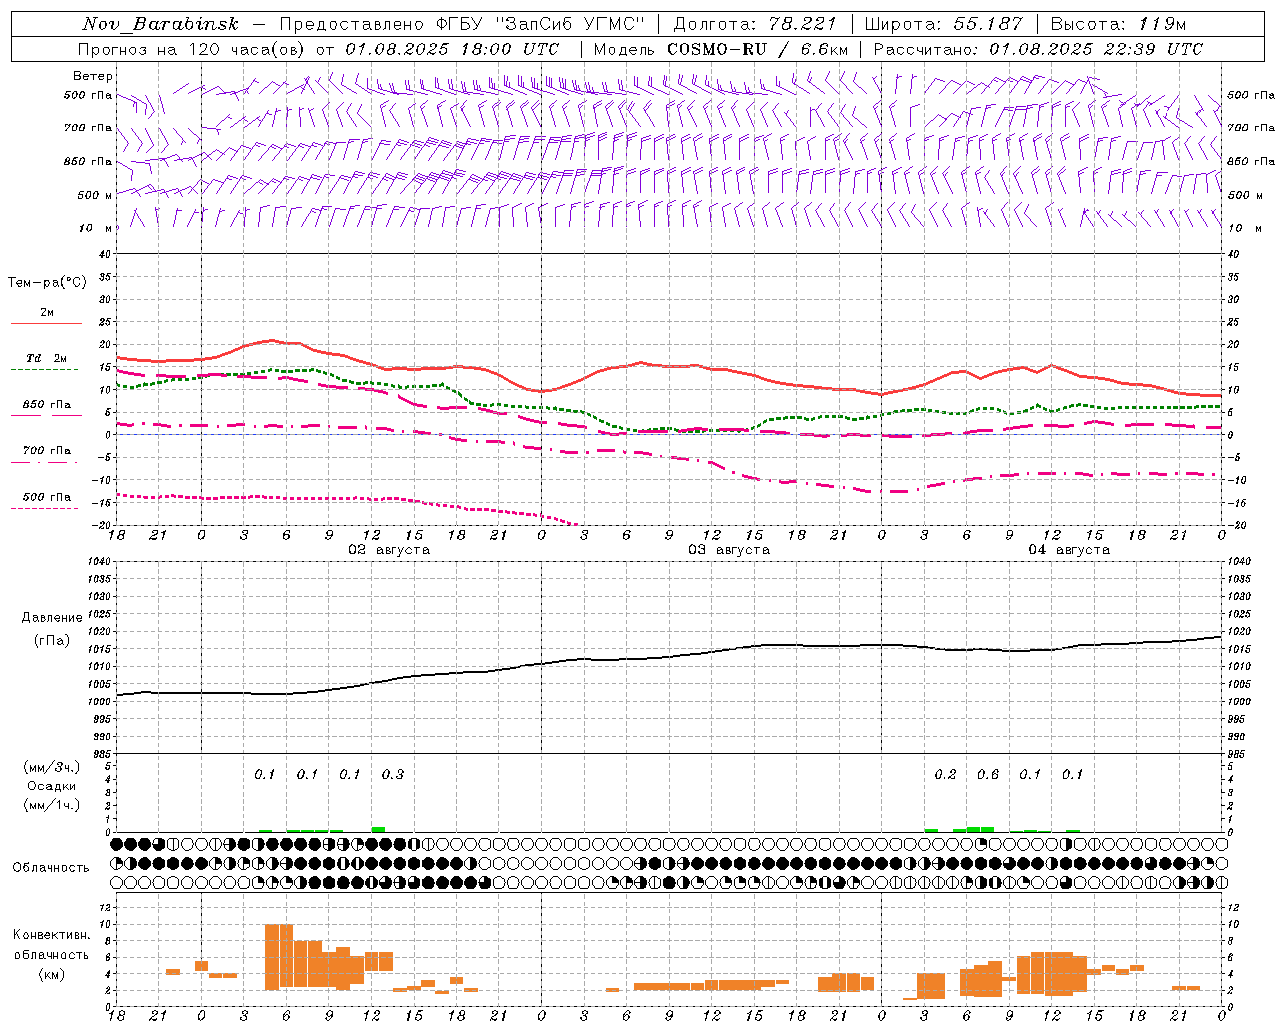Image resolution: width=1280 pixels, height=1024 pixels.
Task: Select the (мм/1ч.) precipitation unit label
Action: coord(51,804)
